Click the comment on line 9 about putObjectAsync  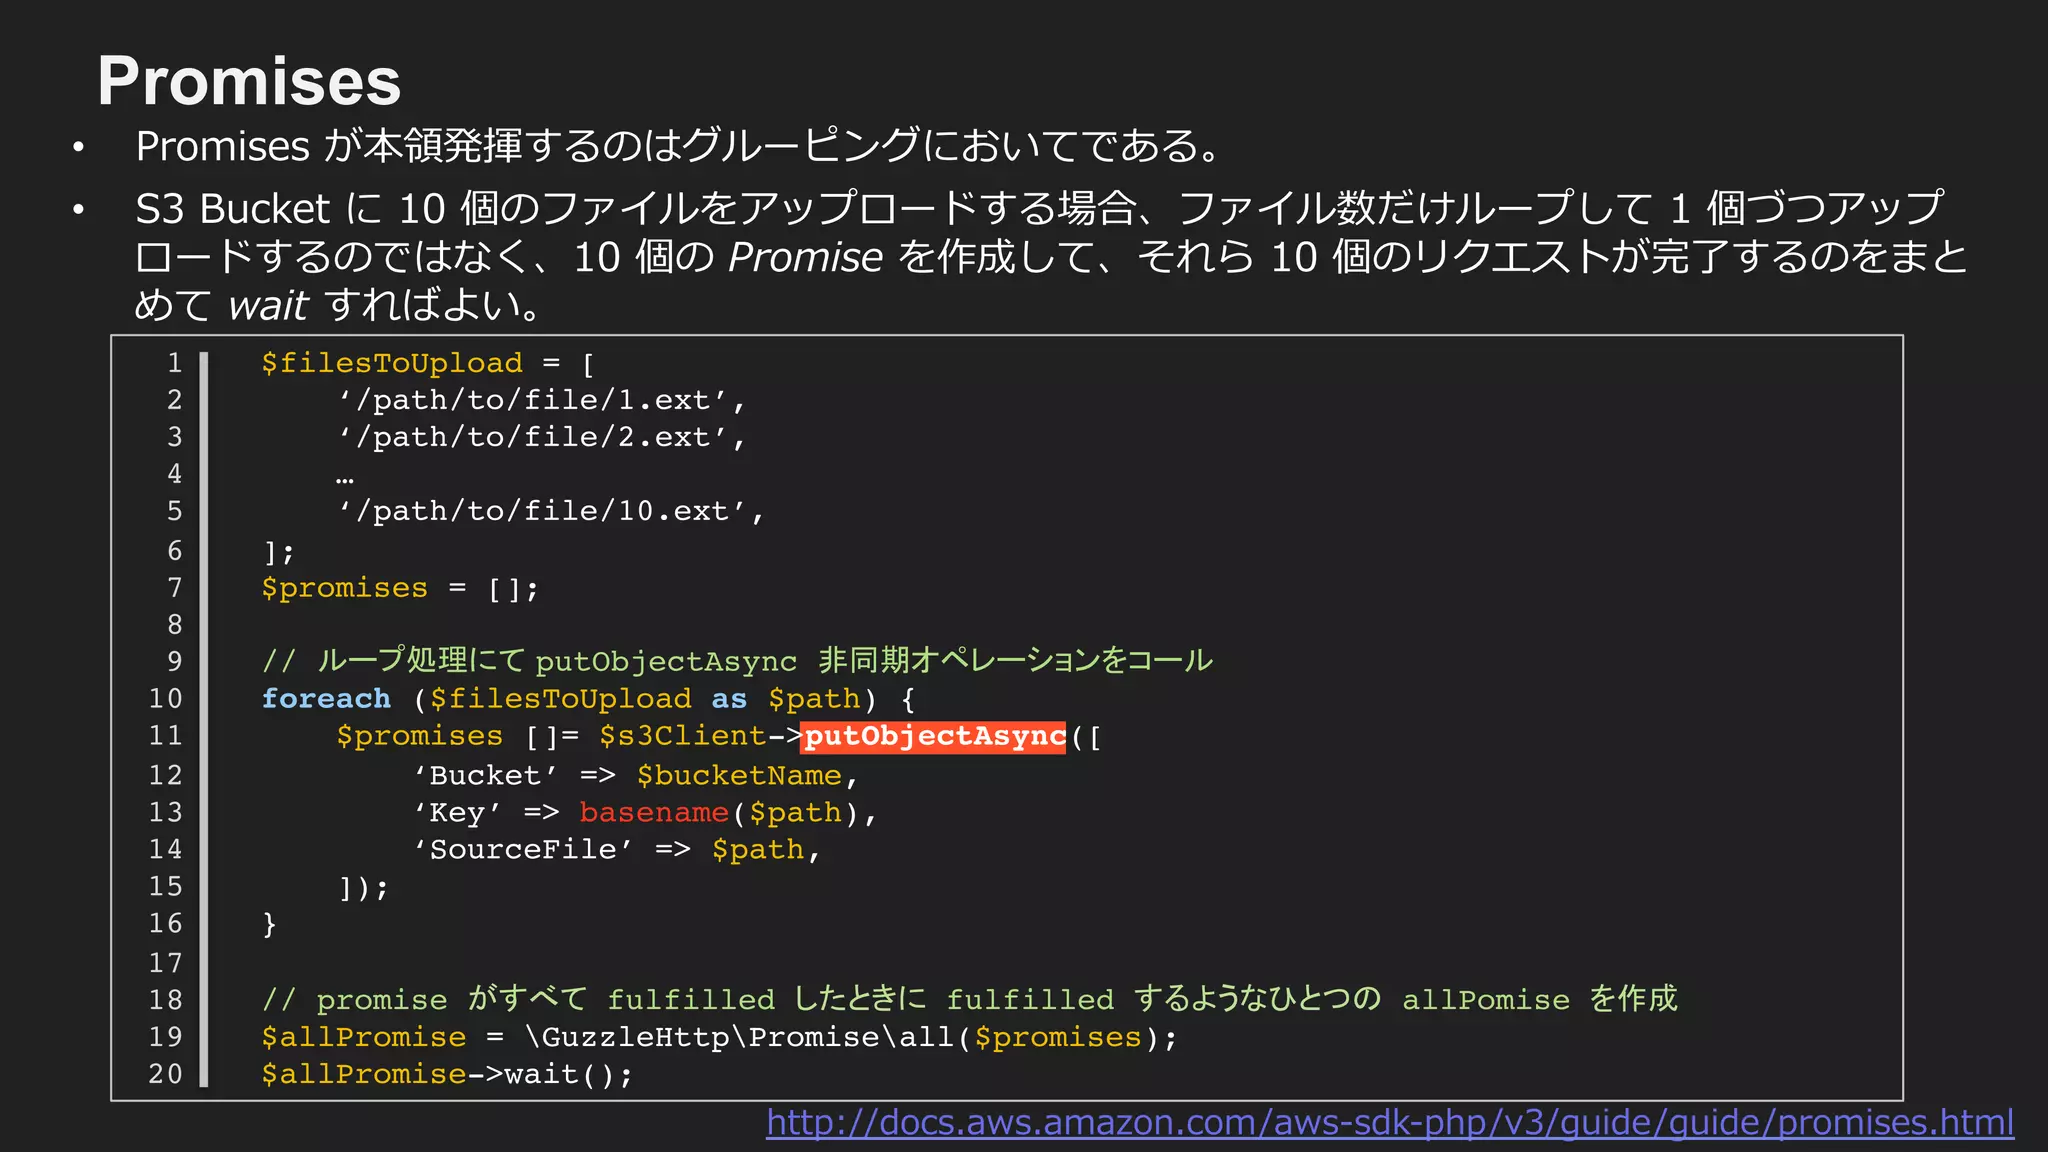pos(737,661)
